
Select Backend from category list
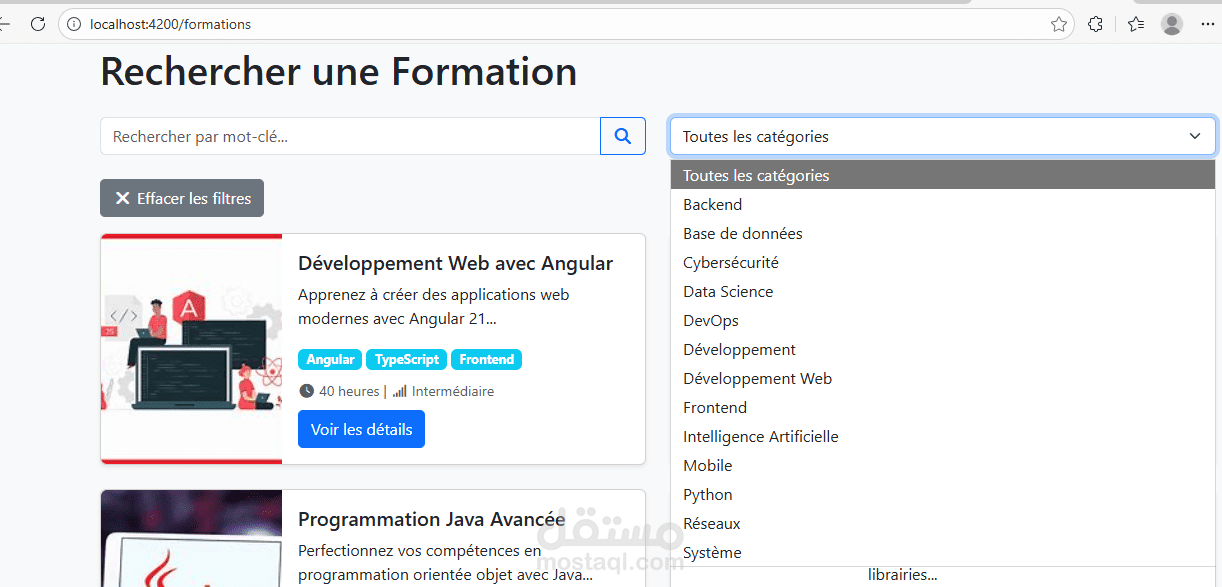point(713,204)
